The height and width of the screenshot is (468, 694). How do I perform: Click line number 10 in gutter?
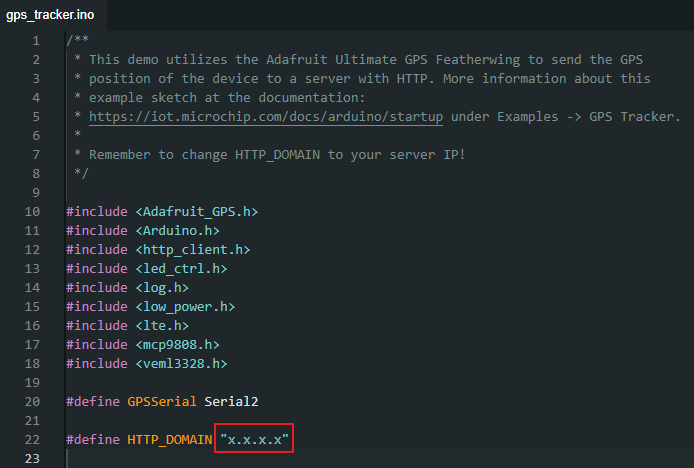(x=32, y=212)
